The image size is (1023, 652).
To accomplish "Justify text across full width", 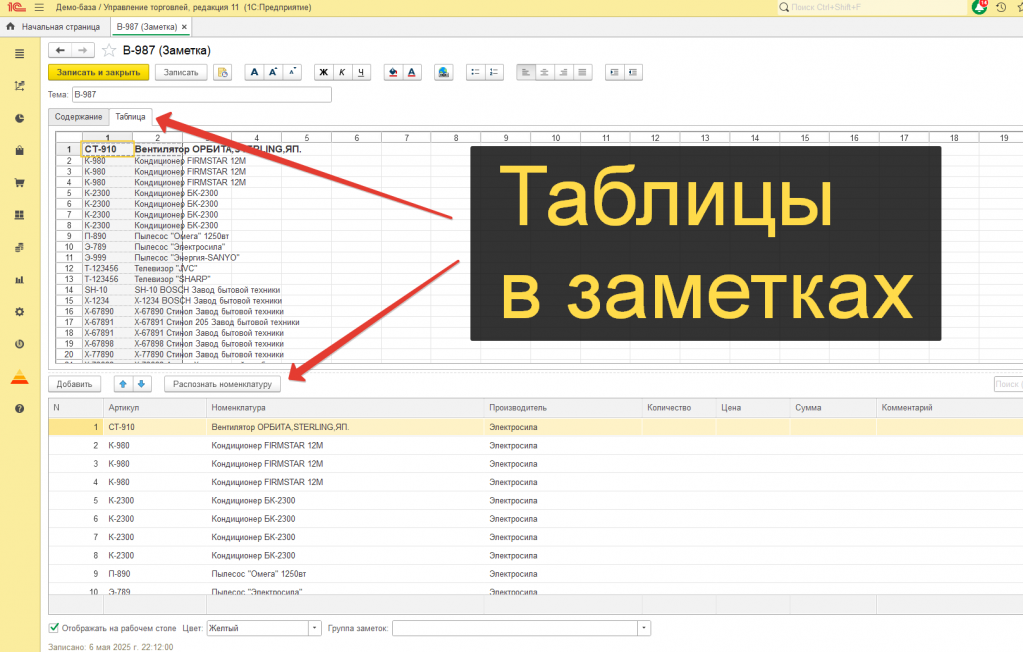I will (582, 72).
